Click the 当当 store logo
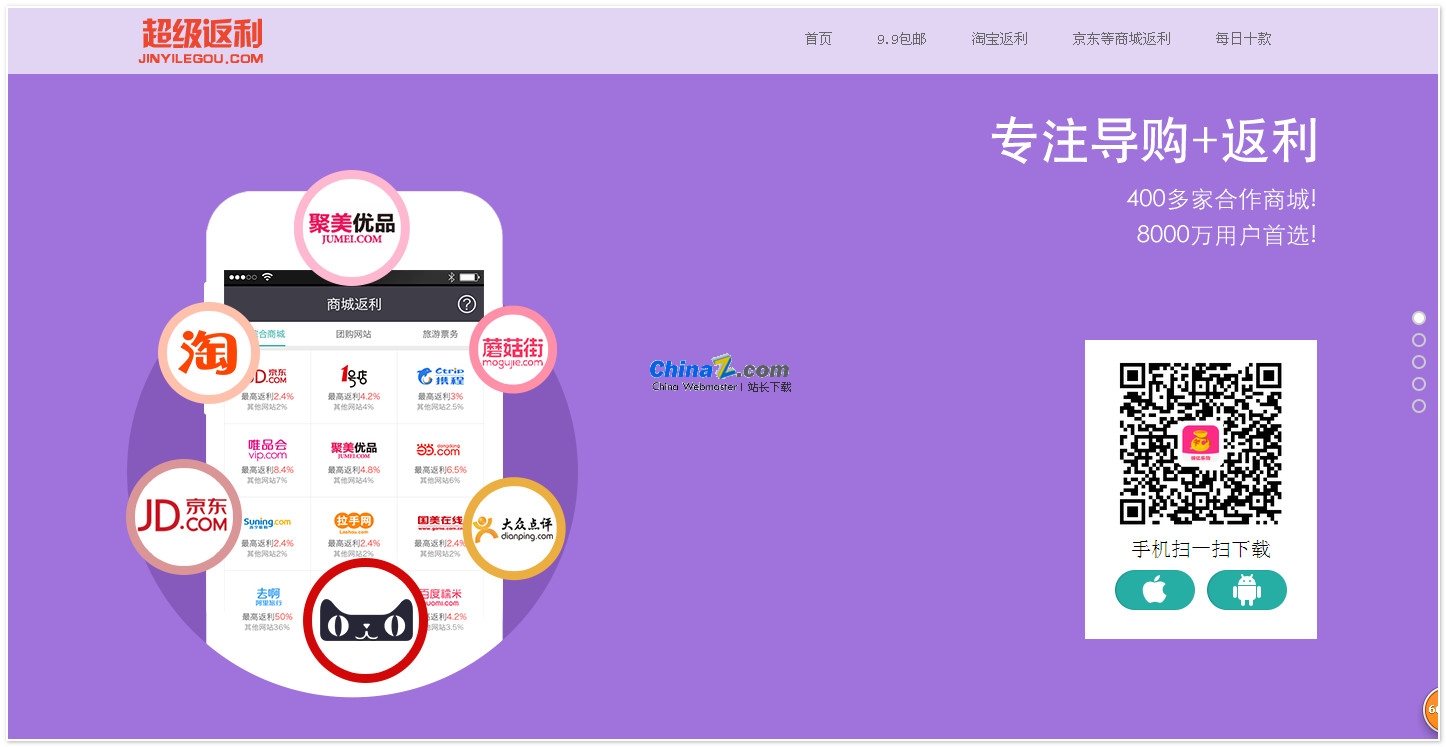 pos(440,450)
